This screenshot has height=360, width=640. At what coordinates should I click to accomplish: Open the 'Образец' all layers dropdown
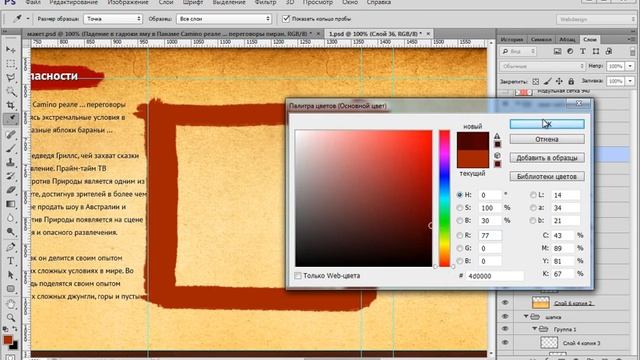point(224,19)
